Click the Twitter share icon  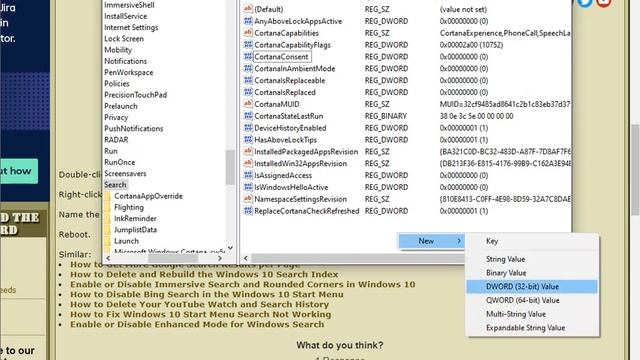pyautogui.click(x=584, y=2)
